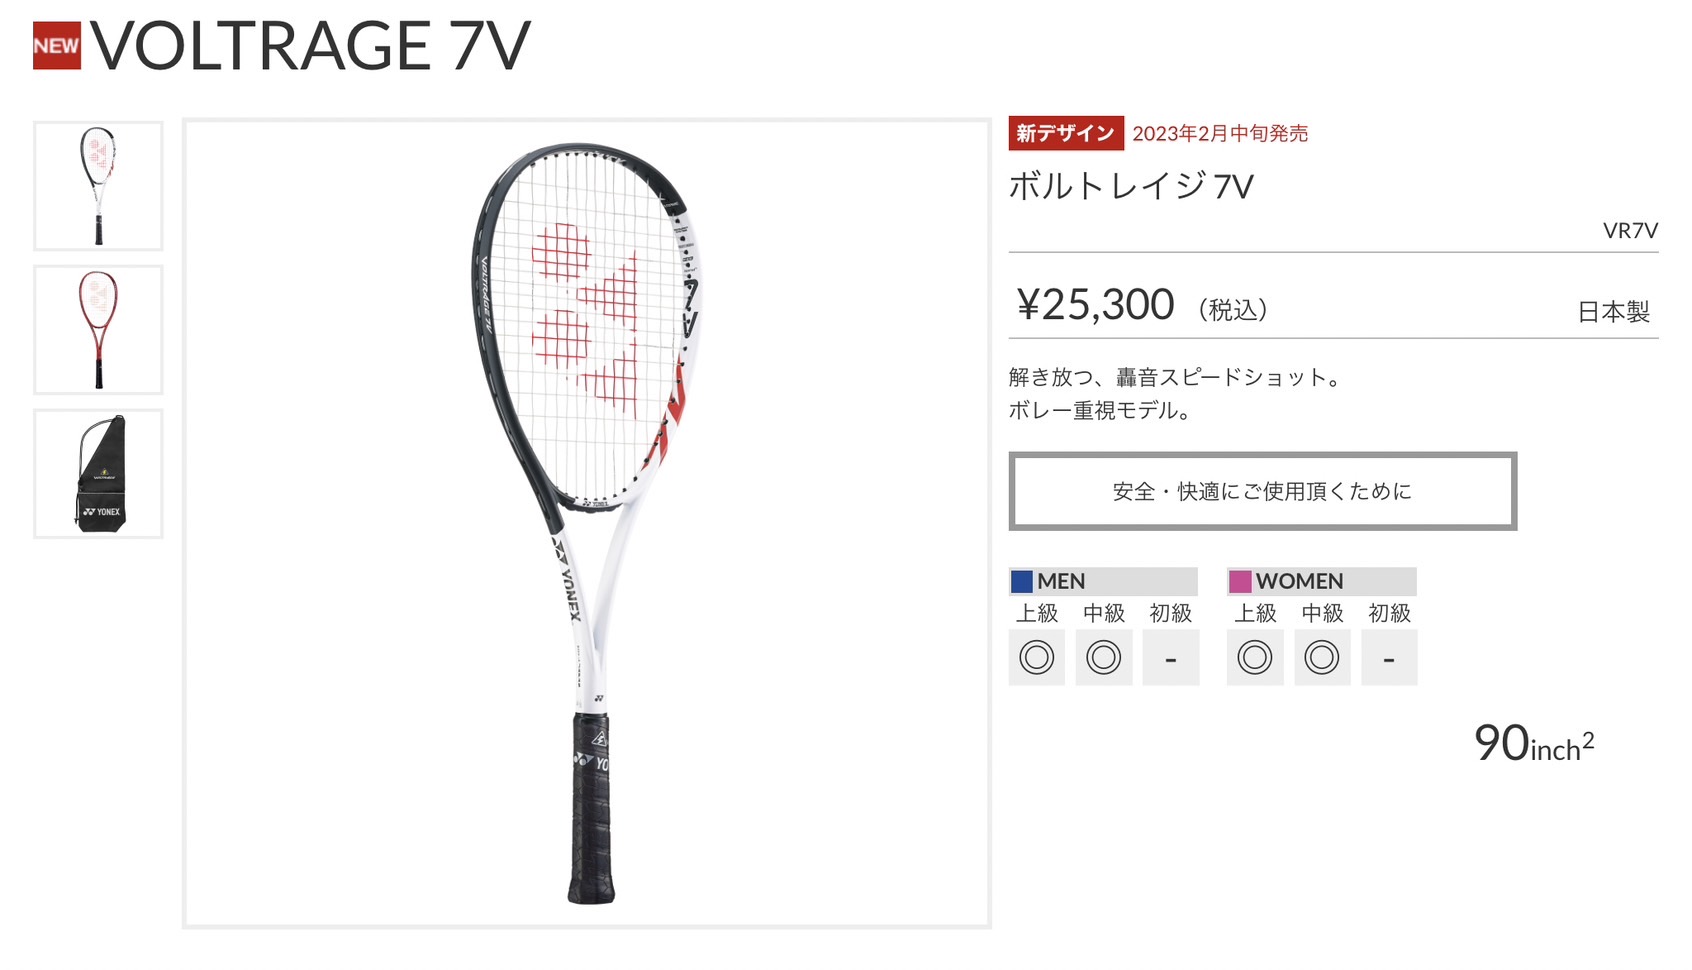Click the ¥25,300 price text
The height and width of the screenshot is (970, 1692).
pos(1095,305)
